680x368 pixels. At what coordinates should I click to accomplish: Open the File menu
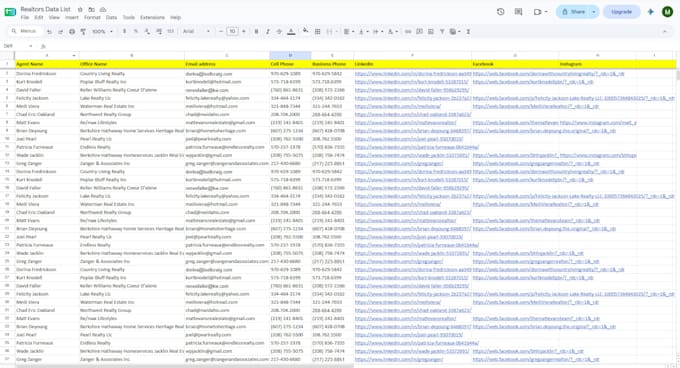(x=25, y=18)
